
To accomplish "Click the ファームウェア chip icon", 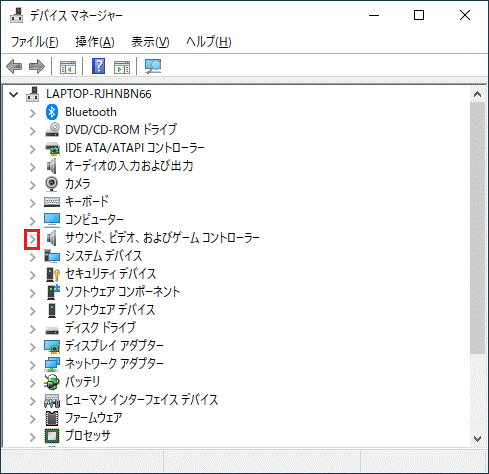I will click(x=52, y=418).
